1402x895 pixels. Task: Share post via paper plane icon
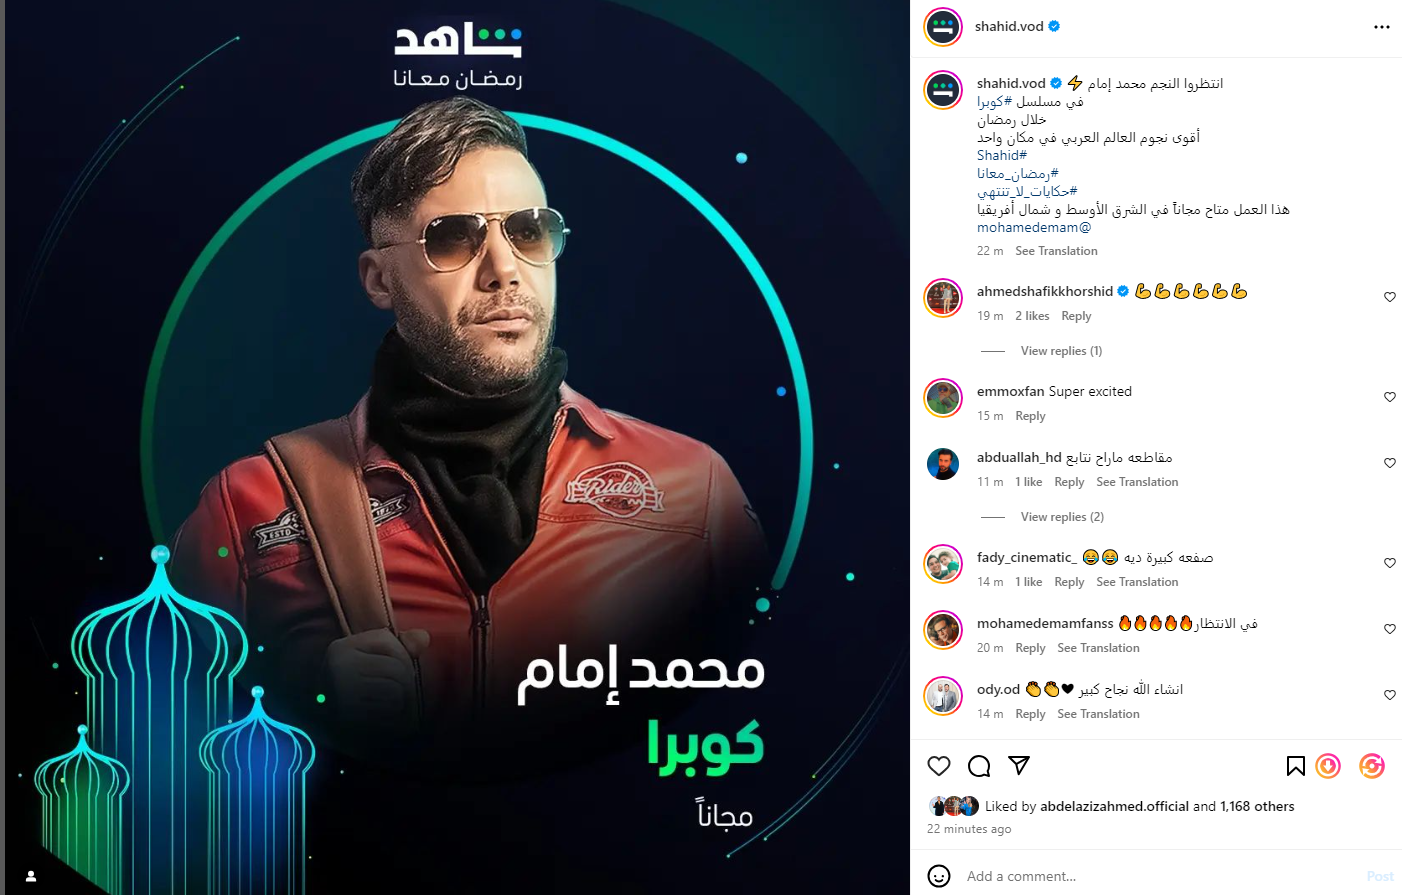pyautogui.click(x=1019, y=766)
